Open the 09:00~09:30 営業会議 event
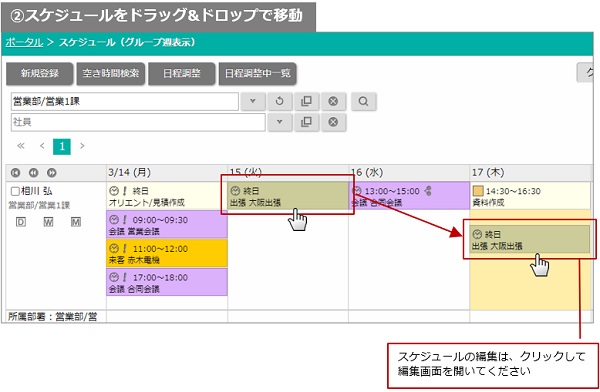 [167, 225]
